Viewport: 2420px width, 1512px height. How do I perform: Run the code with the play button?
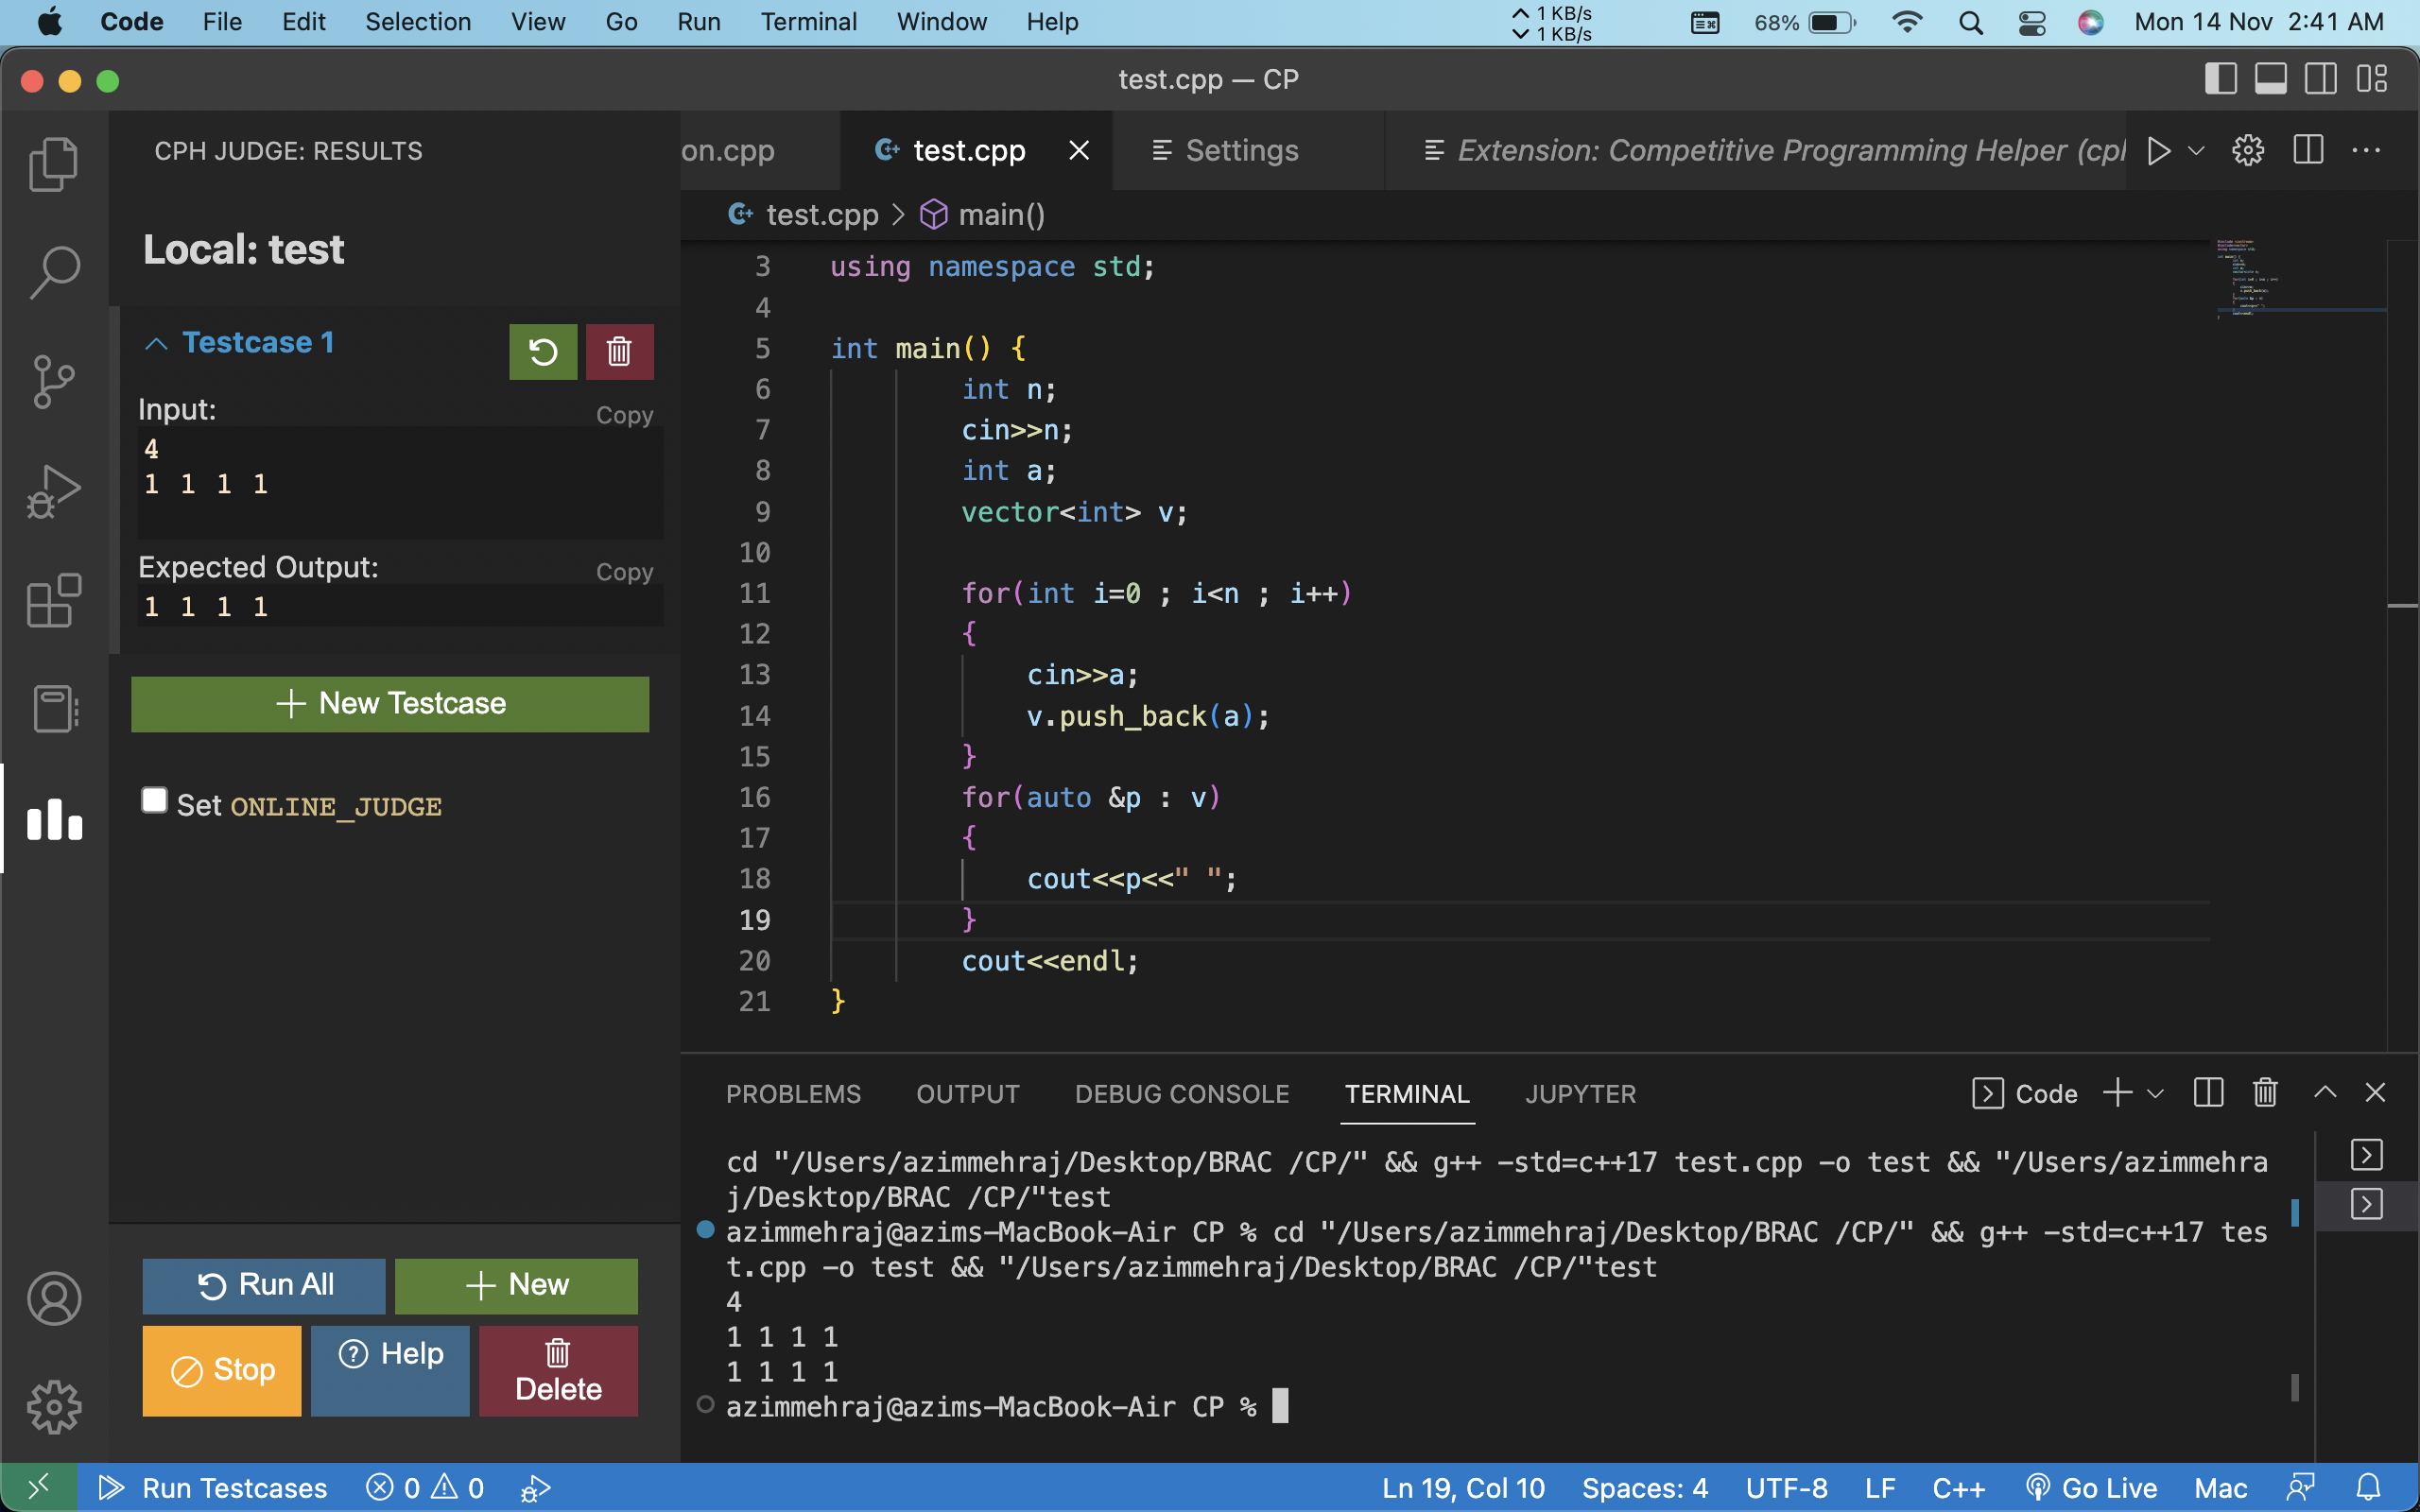[x=2160, y=150]
